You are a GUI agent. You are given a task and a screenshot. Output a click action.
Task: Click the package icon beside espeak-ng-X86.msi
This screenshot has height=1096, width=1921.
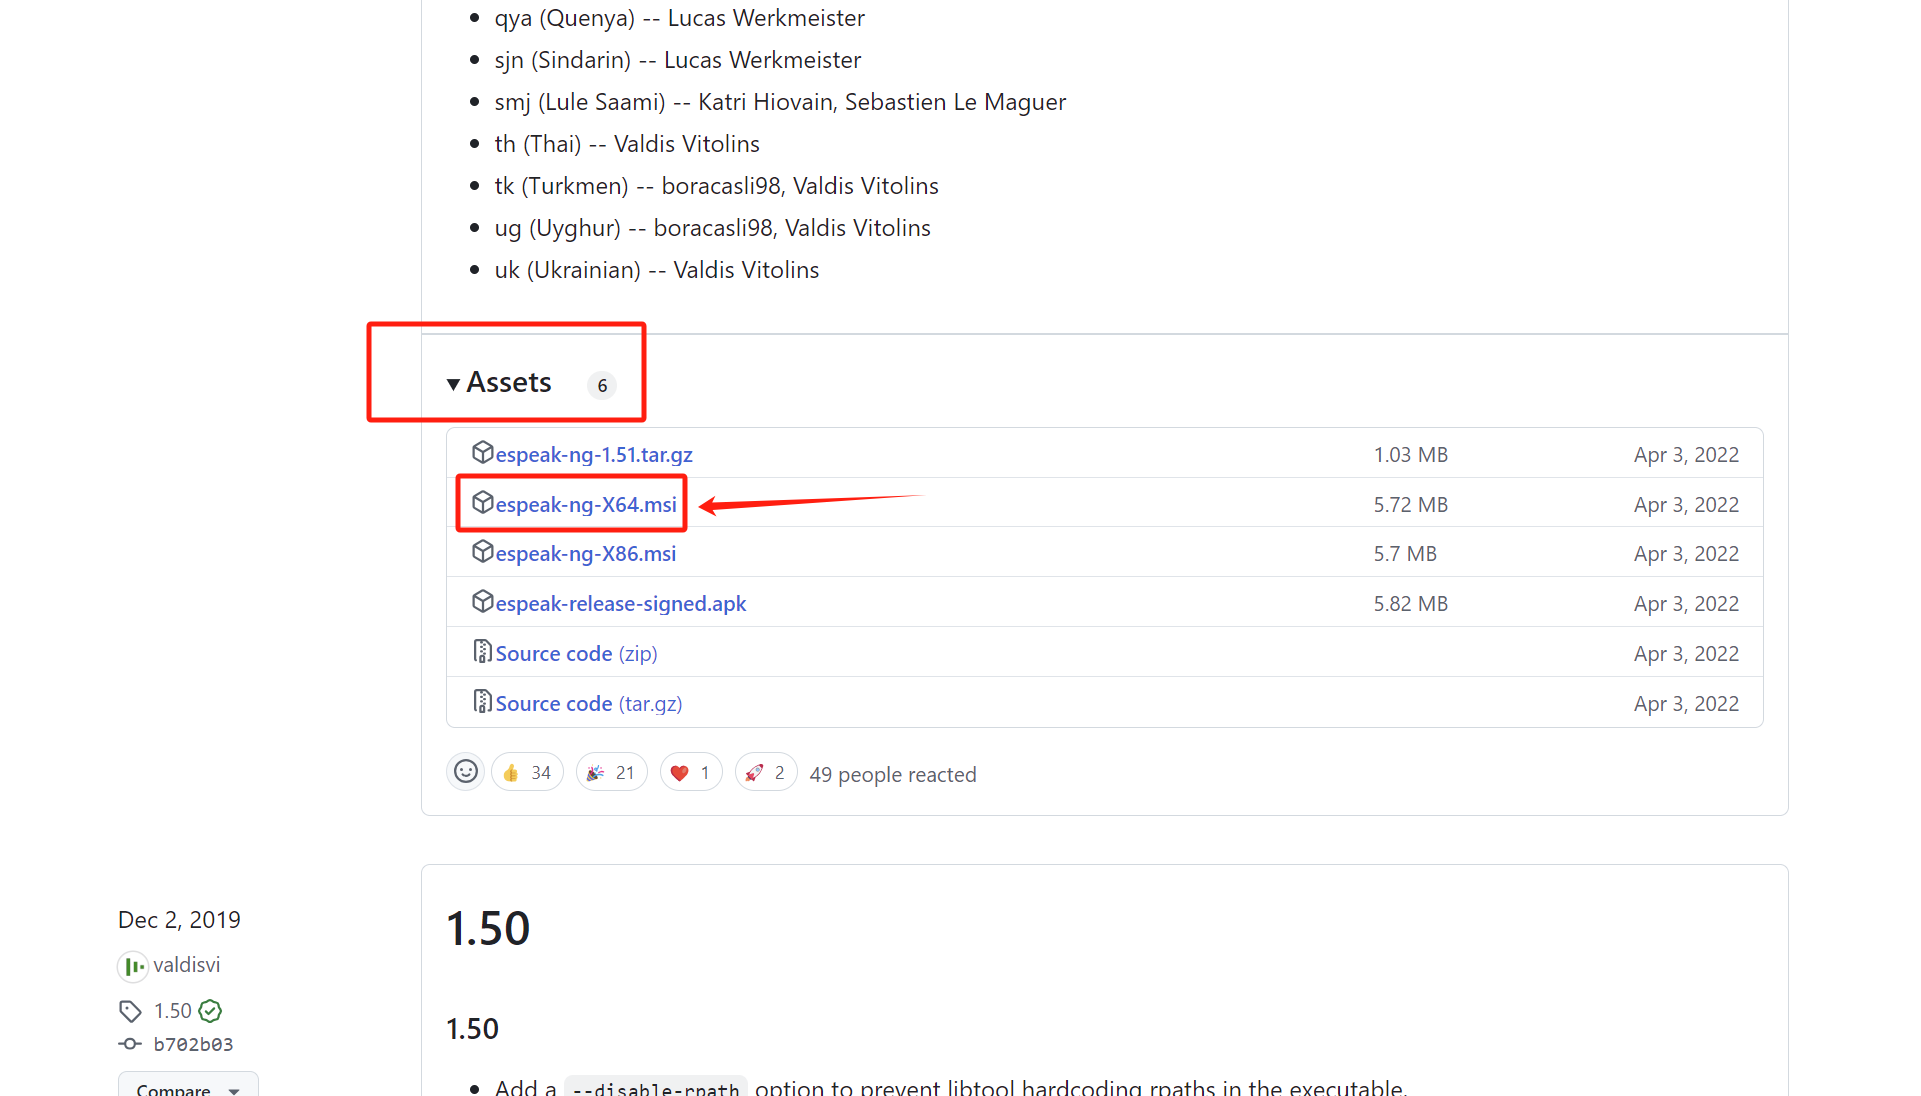coord(482,552)
